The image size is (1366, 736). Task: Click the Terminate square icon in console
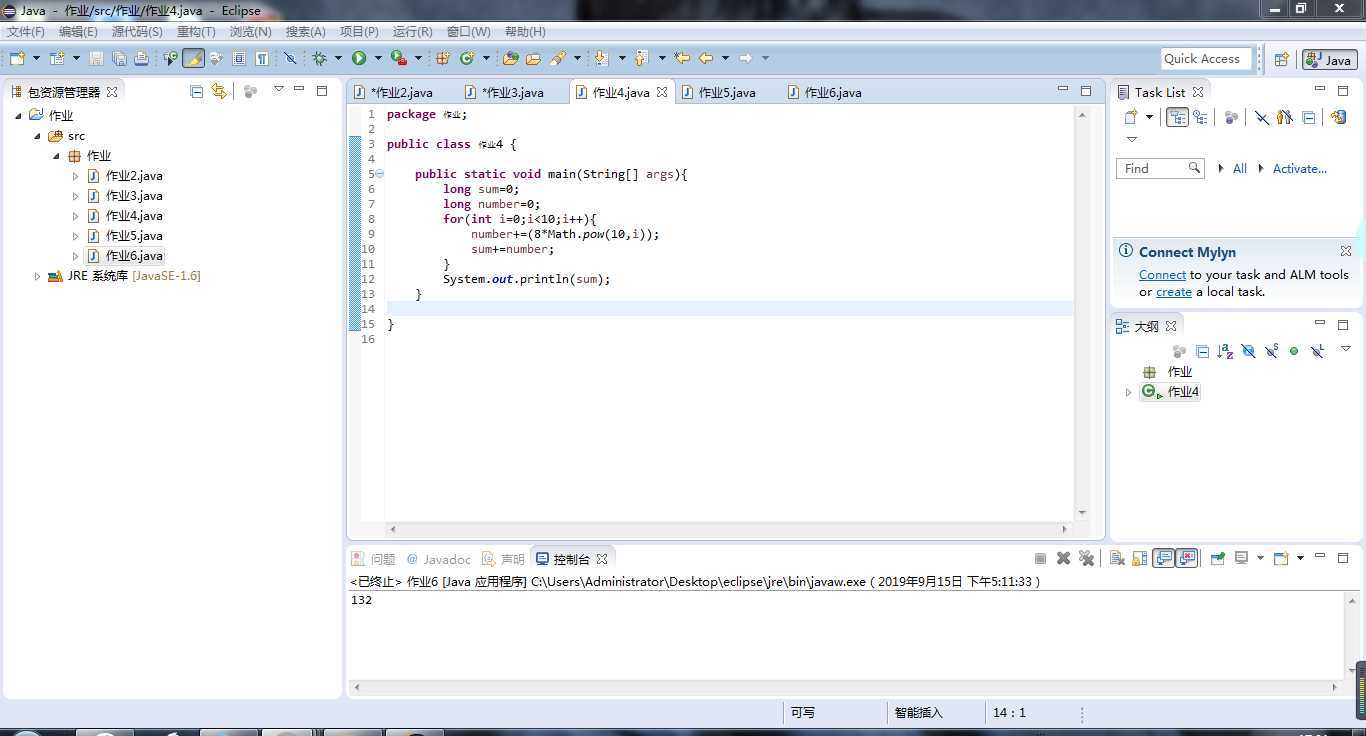pos(1040,559)
